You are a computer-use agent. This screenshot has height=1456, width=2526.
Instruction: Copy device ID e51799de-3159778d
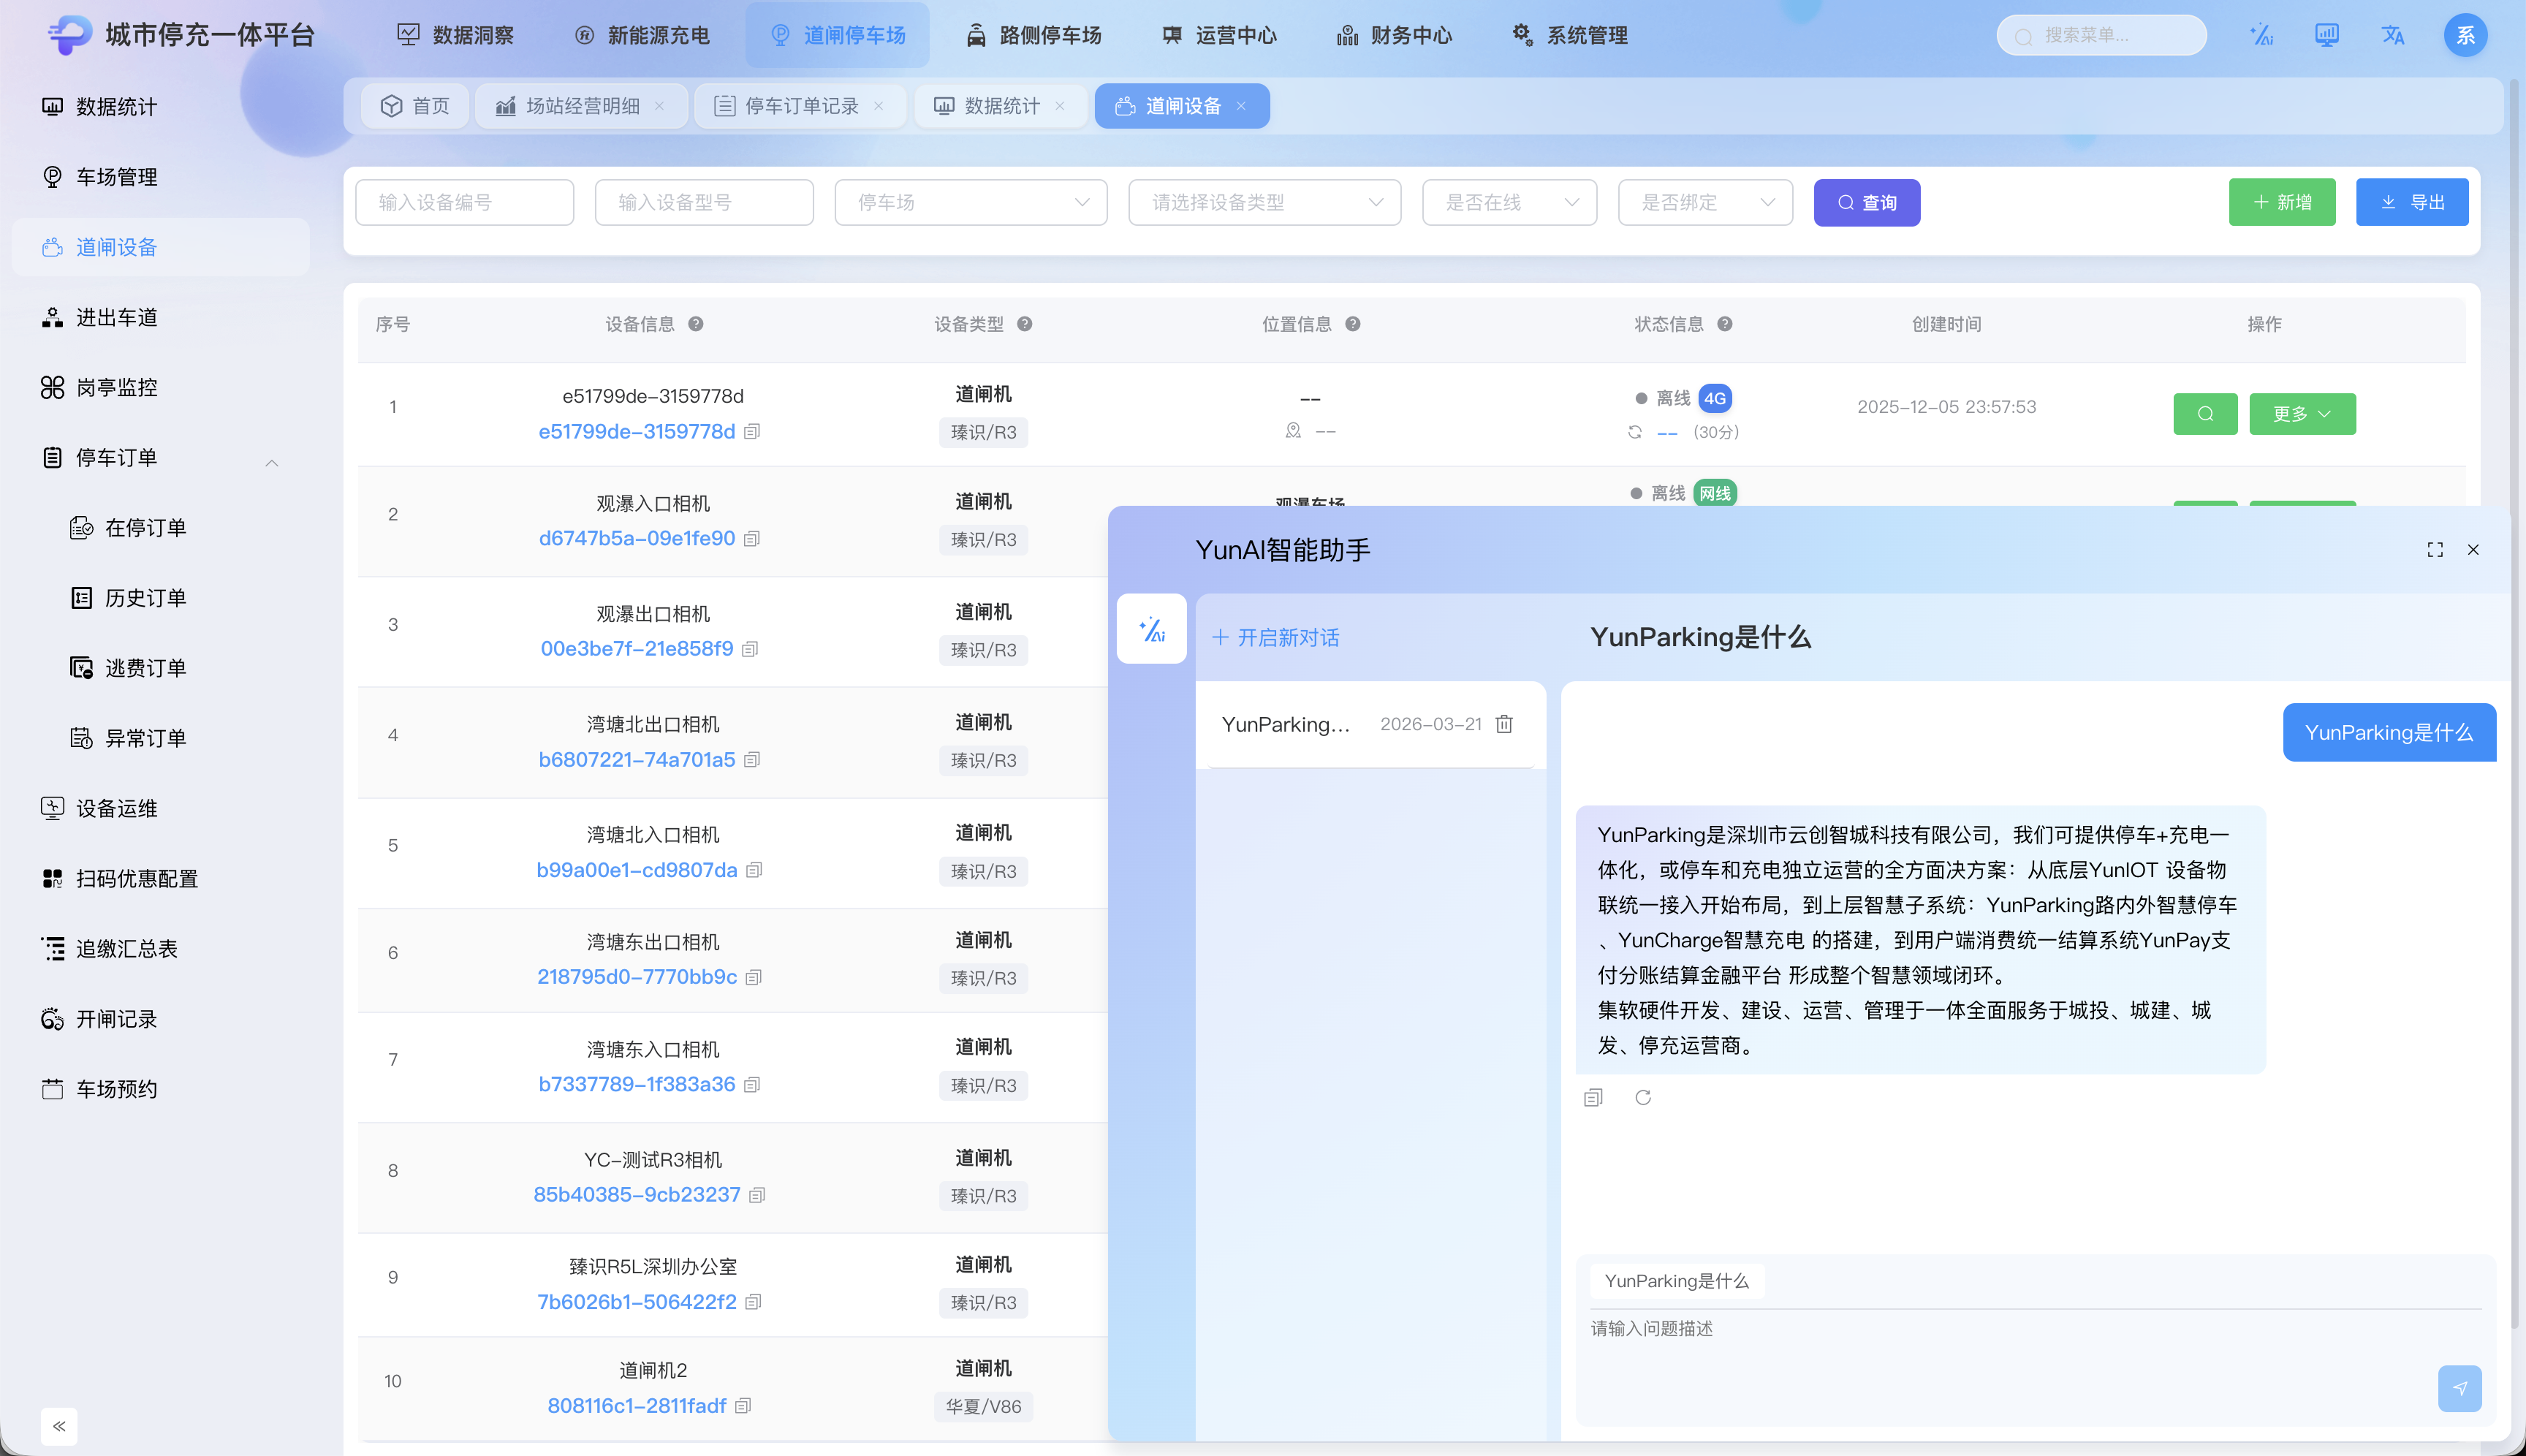(752, 432)
